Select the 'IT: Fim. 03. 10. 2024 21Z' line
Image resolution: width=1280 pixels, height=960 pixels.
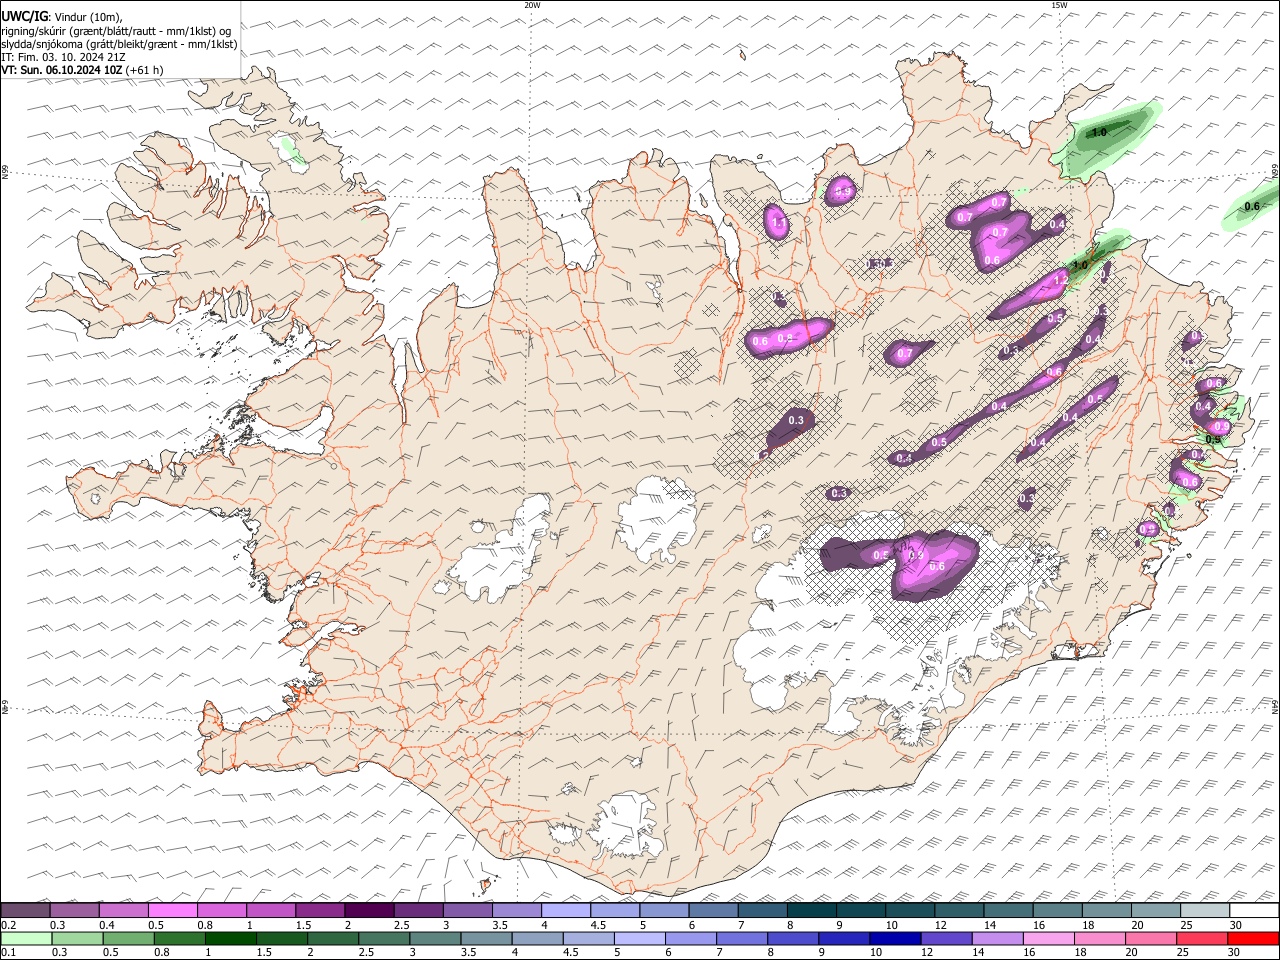[x=63, y=57]
